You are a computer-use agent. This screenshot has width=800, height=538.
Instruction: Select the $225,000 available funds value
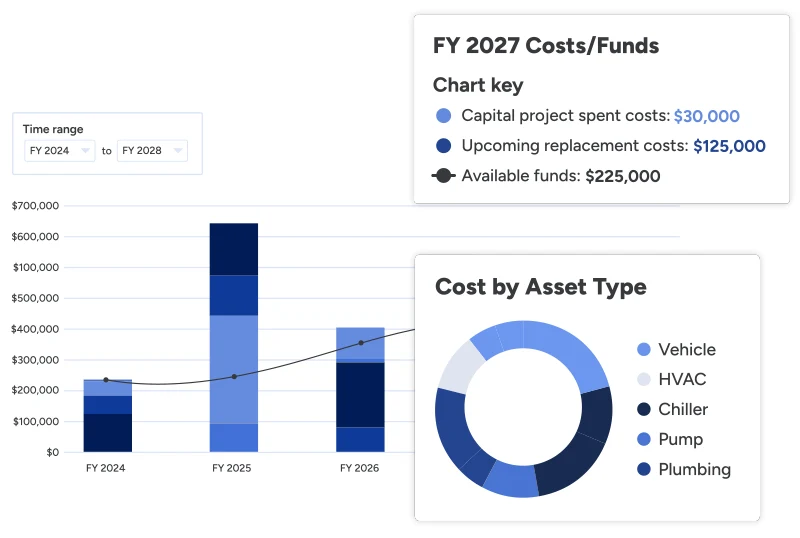(622, 176)
